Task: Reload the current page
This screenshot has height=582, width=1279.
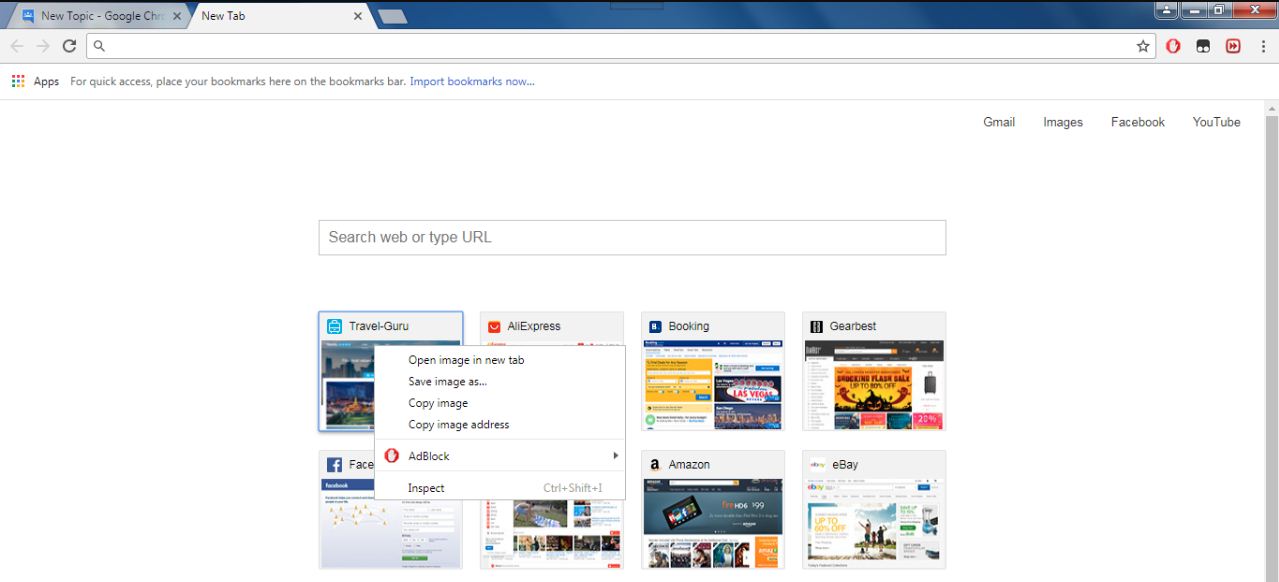Action: tap(69, 46)
